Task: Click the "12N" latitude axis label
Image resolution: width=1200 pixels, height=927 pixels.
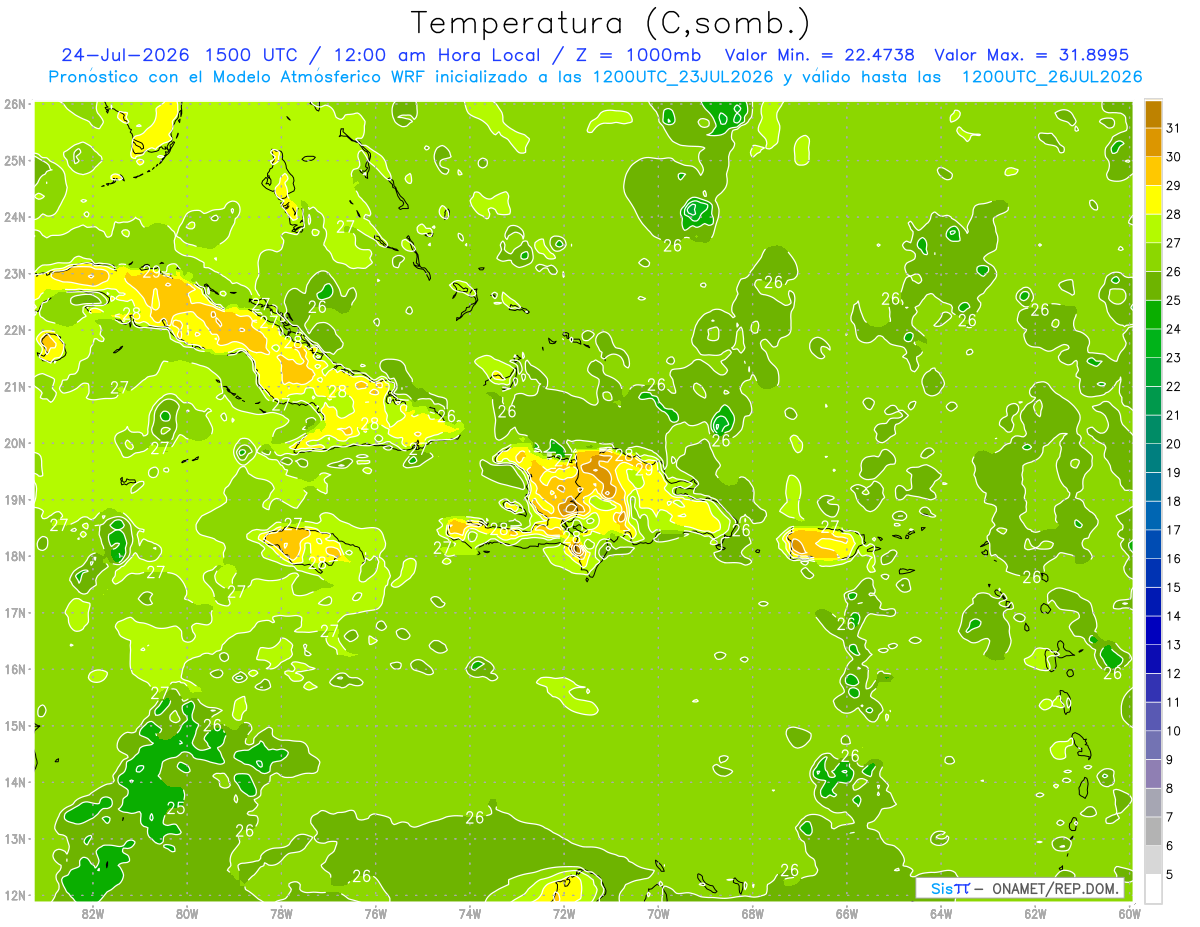Action: pos(16,894)
